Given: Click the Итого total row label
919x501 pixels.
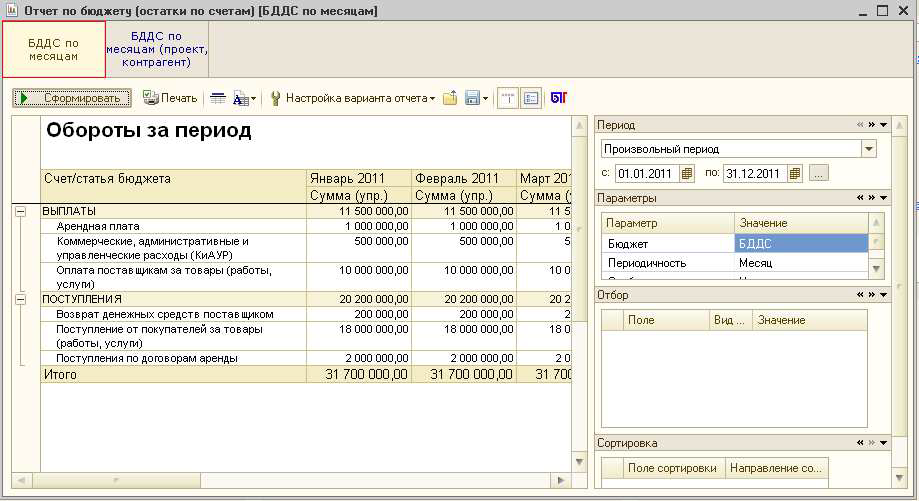Looking at the screenshot, I should 60,374.
